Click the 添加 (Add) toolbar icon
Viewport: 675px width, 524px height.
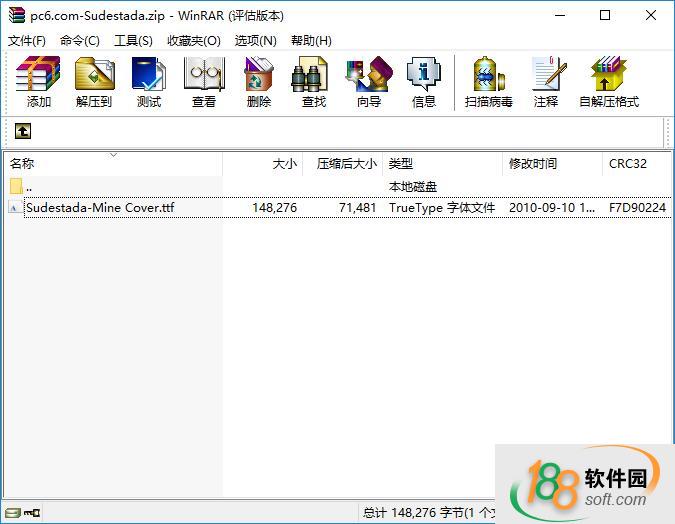[38, 82]
